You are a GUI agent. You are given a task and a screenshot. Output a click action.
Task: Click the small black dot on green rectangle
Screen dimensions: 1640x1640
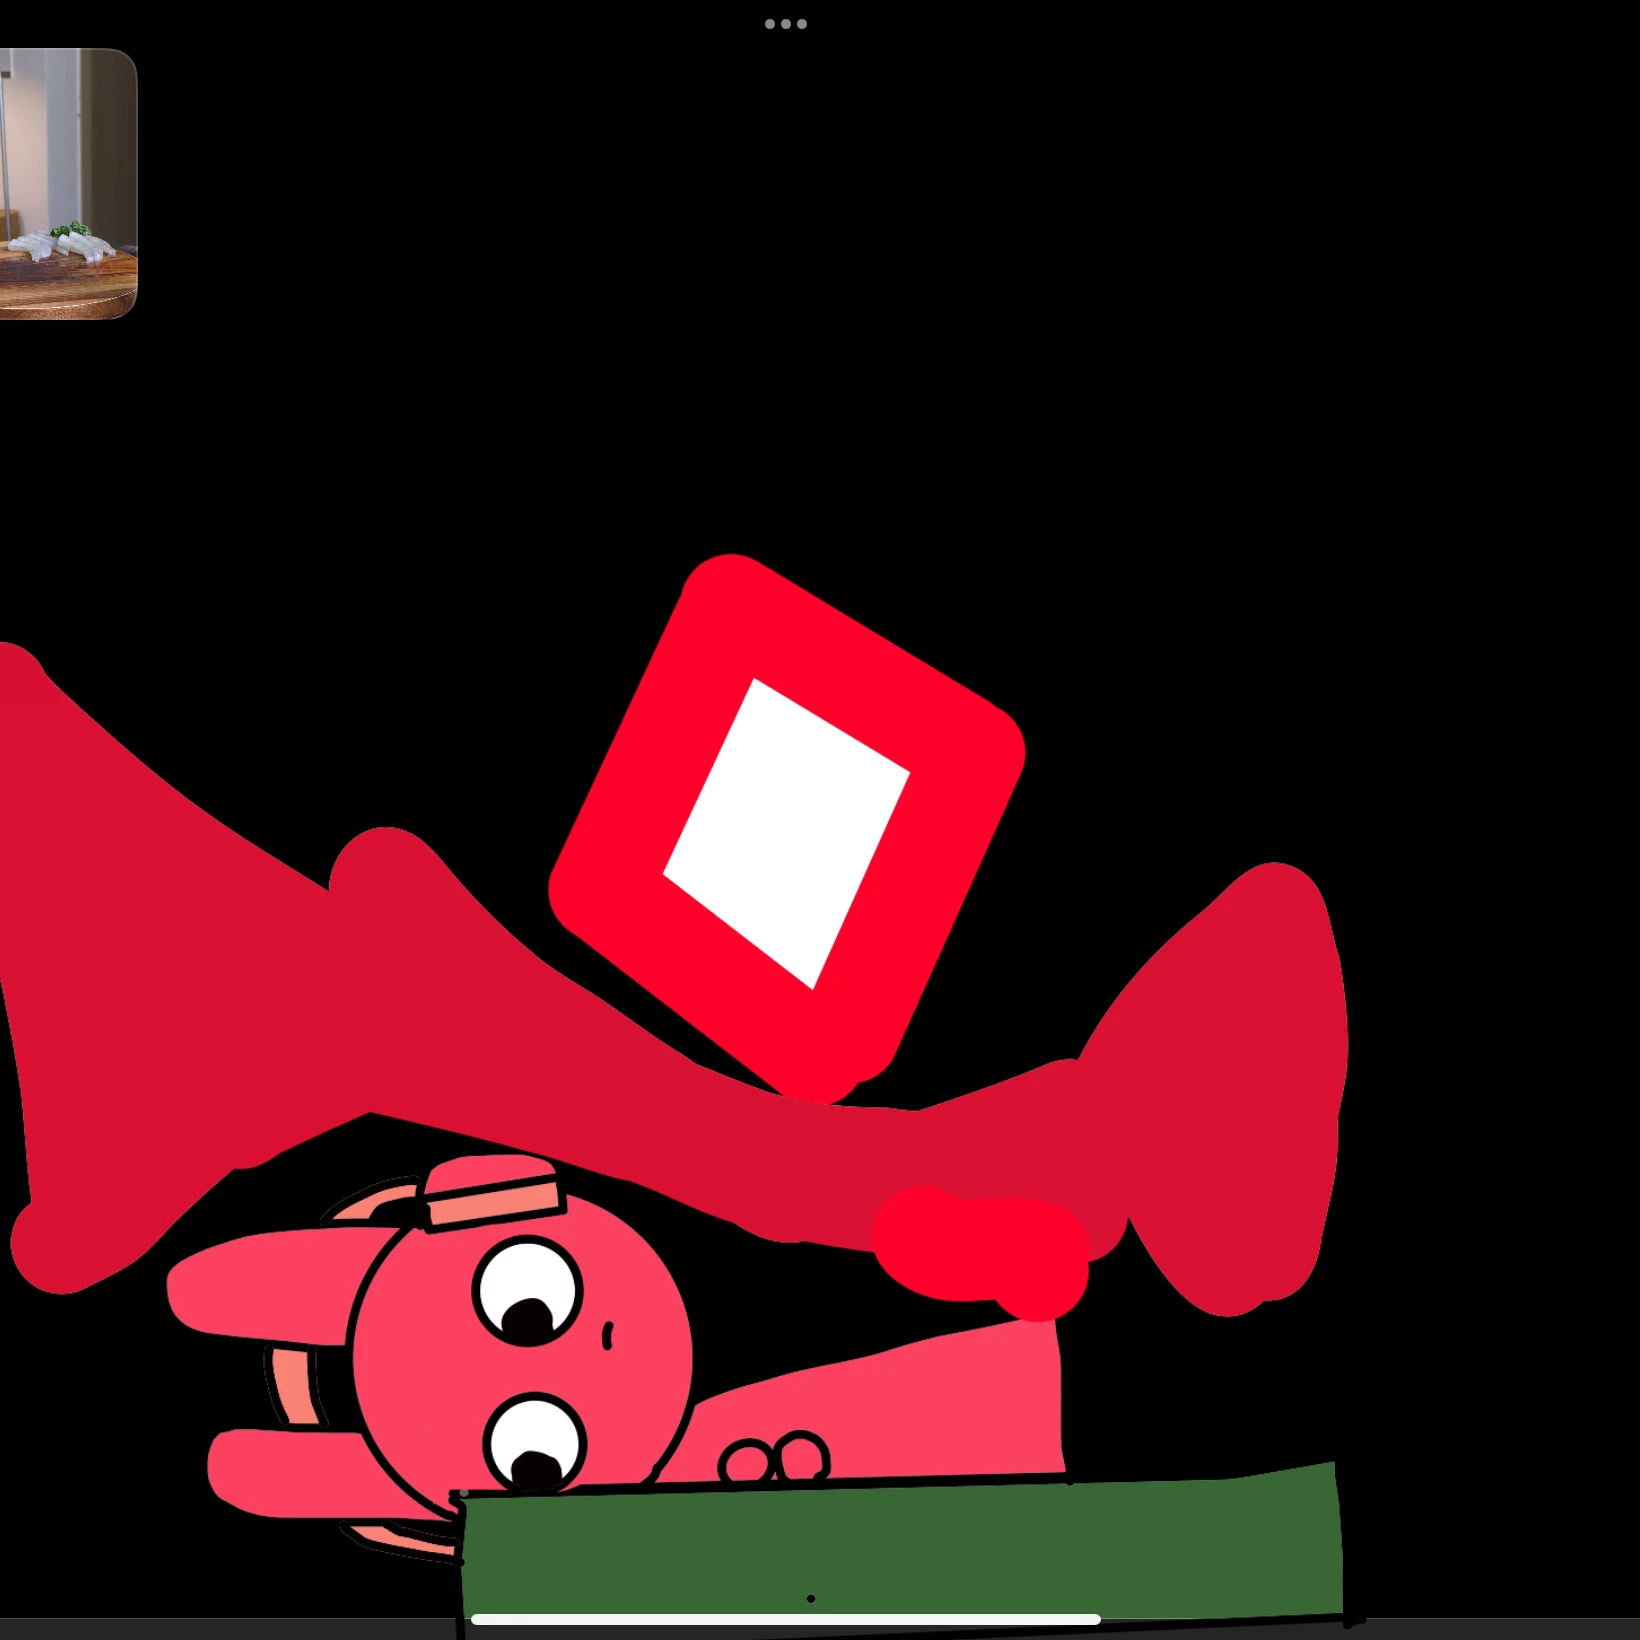point(811,1598)
